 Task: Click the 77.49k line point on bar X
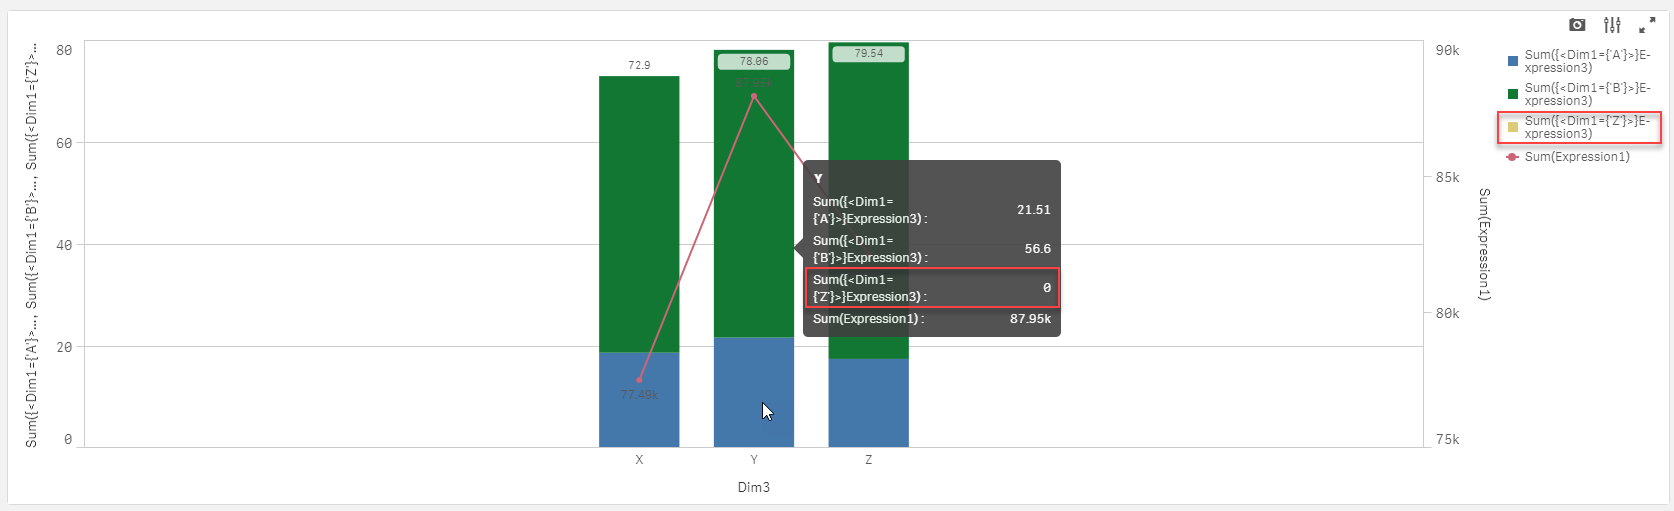639,380
